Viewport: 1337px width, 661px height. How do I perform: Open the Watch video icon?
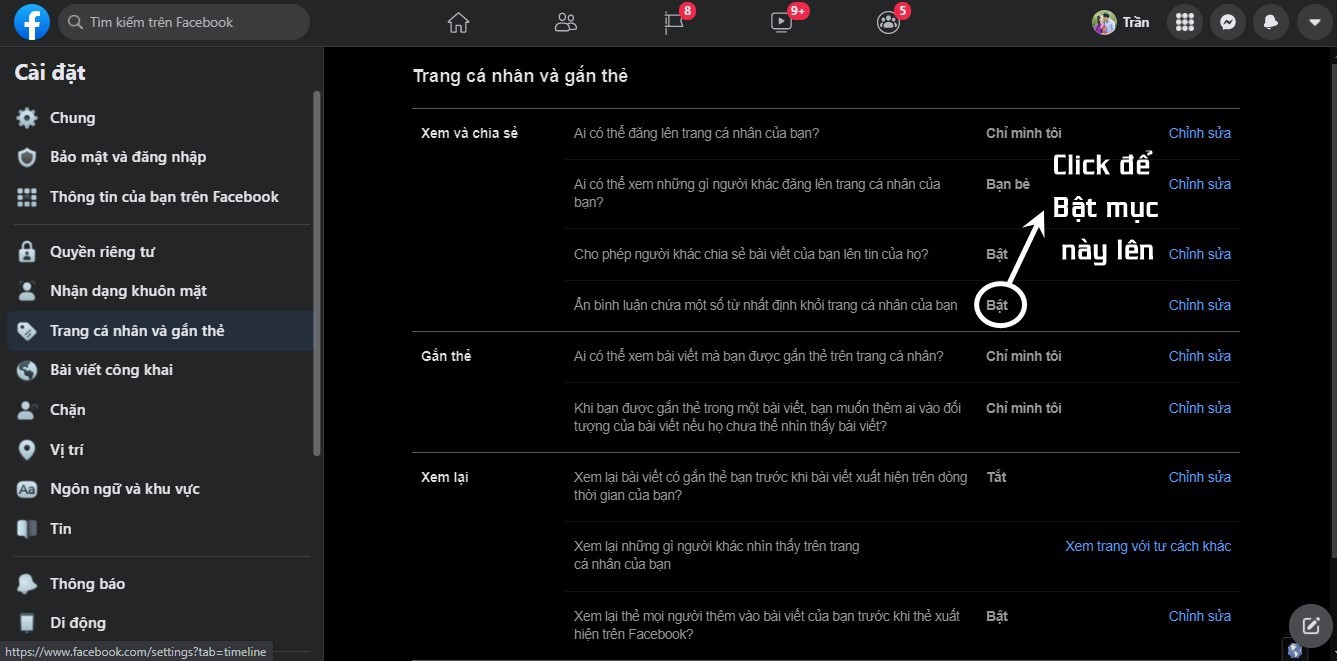pos(782,22)
